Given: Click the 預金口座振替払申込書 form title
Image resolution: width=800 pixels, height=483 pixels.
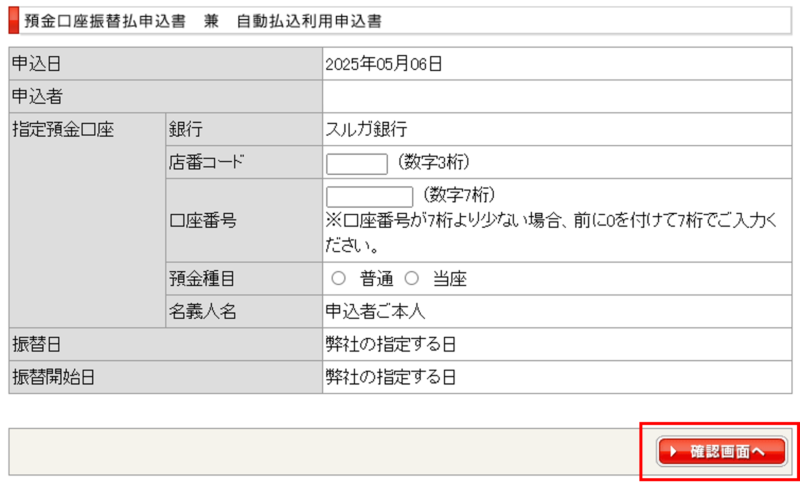Looking at the screenshot, I should [x=104, y=20].
